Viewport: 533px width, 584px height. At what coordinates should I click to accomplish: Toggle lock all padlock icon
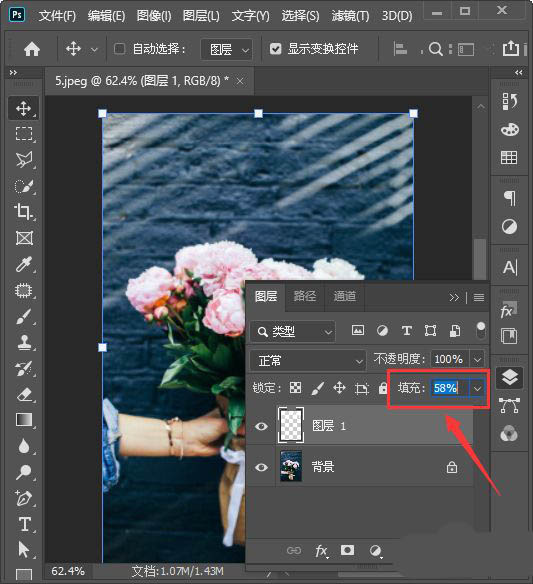383,388
